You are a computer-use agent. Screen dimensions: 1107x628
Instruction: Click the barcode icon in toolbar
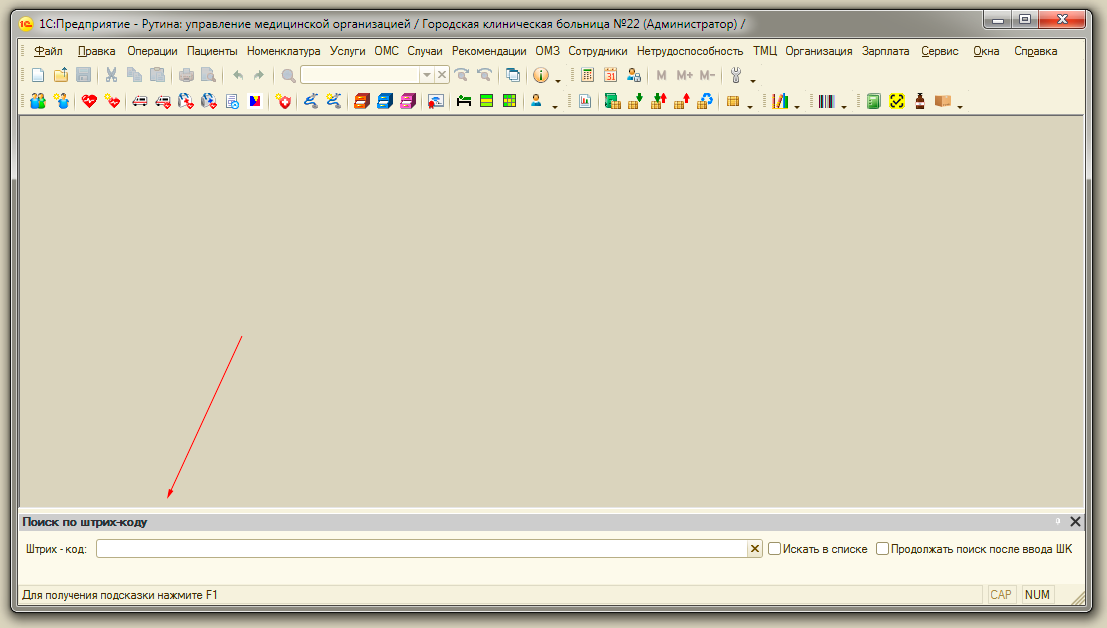pos(825,101)
